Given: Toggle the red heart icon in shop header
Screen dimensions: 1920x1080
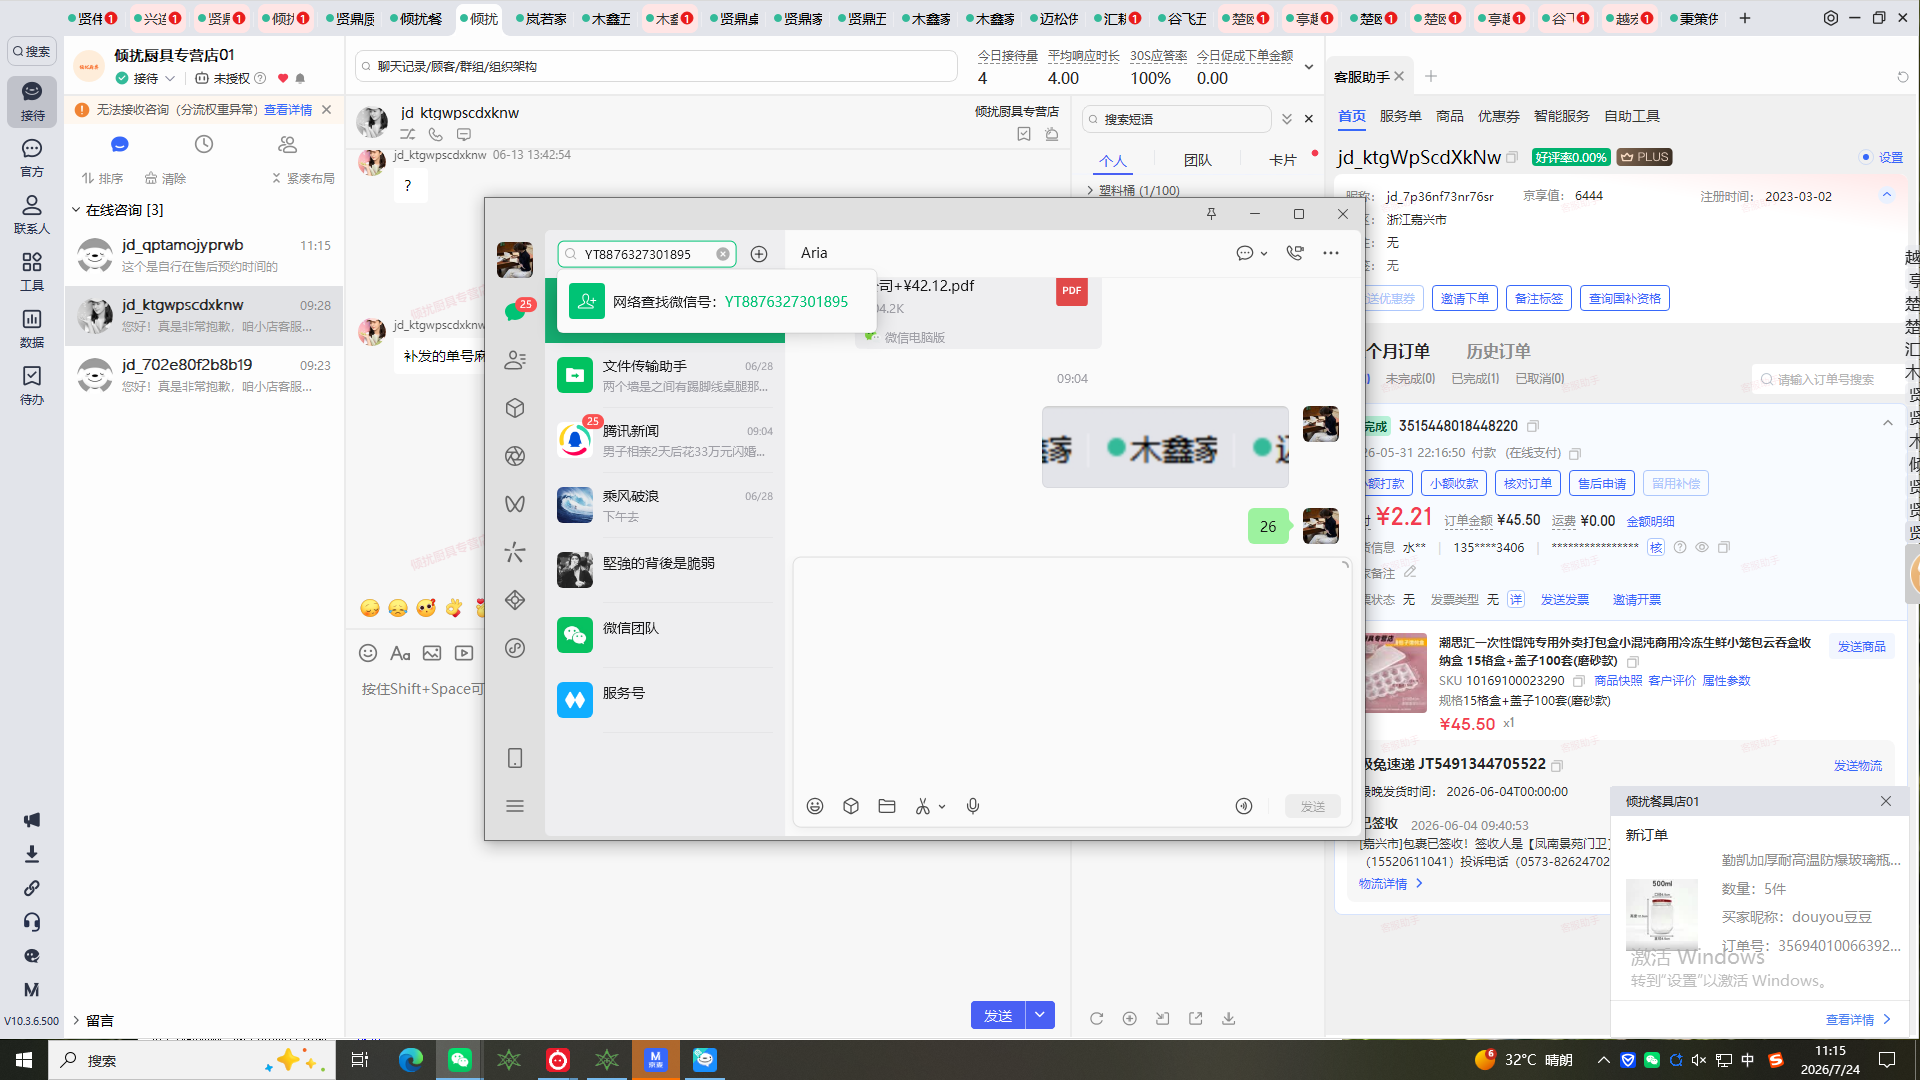Looking at the screenshot, I should point(283,78).
